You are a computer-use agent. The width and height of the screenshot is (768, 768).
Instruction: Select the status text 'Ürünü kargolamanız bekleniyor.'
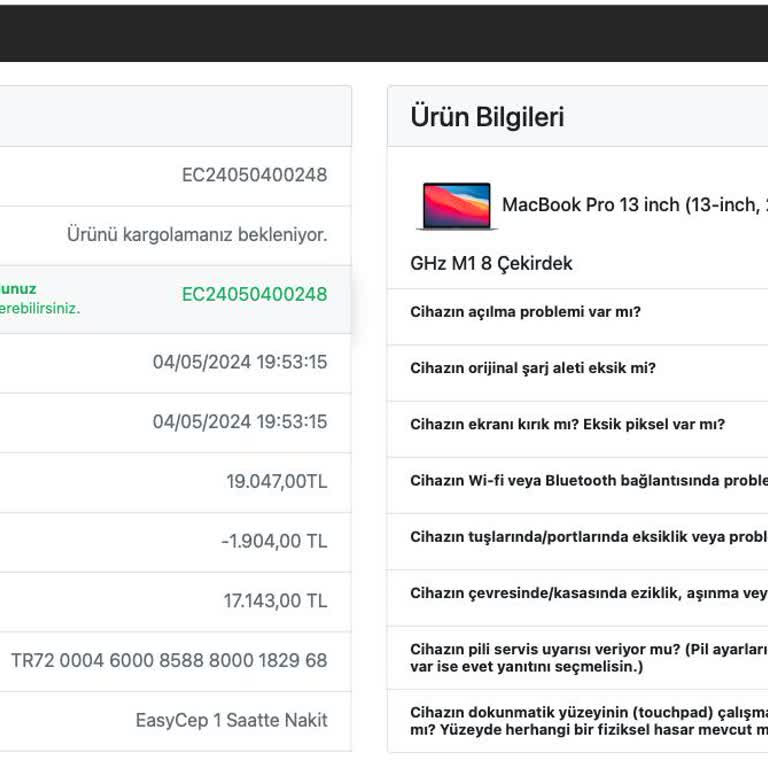tap(197, 234)
